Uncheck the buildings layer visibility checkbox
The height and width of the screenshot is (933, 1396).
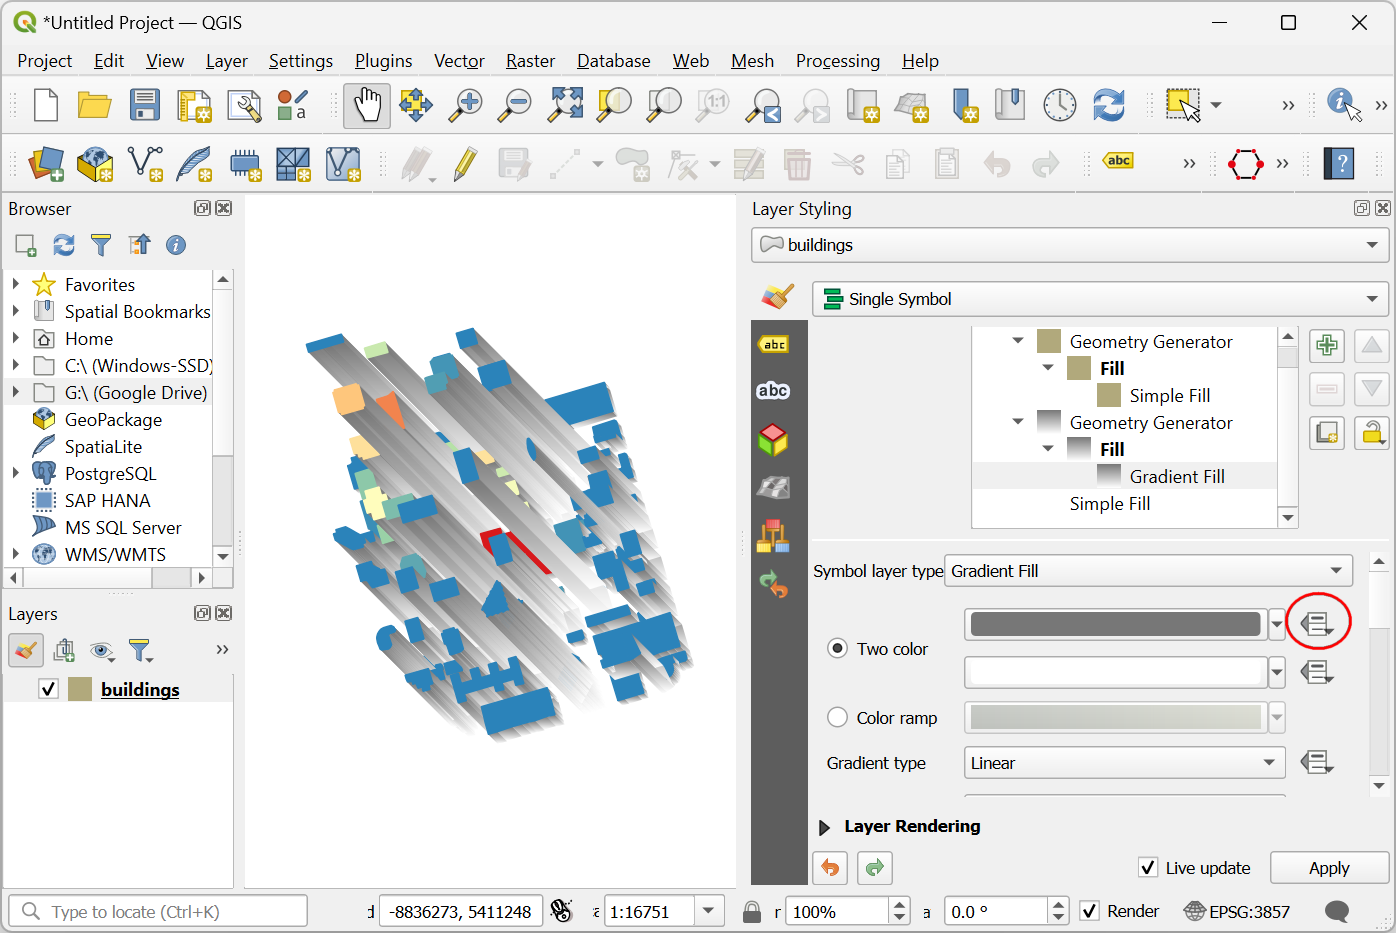48,689
